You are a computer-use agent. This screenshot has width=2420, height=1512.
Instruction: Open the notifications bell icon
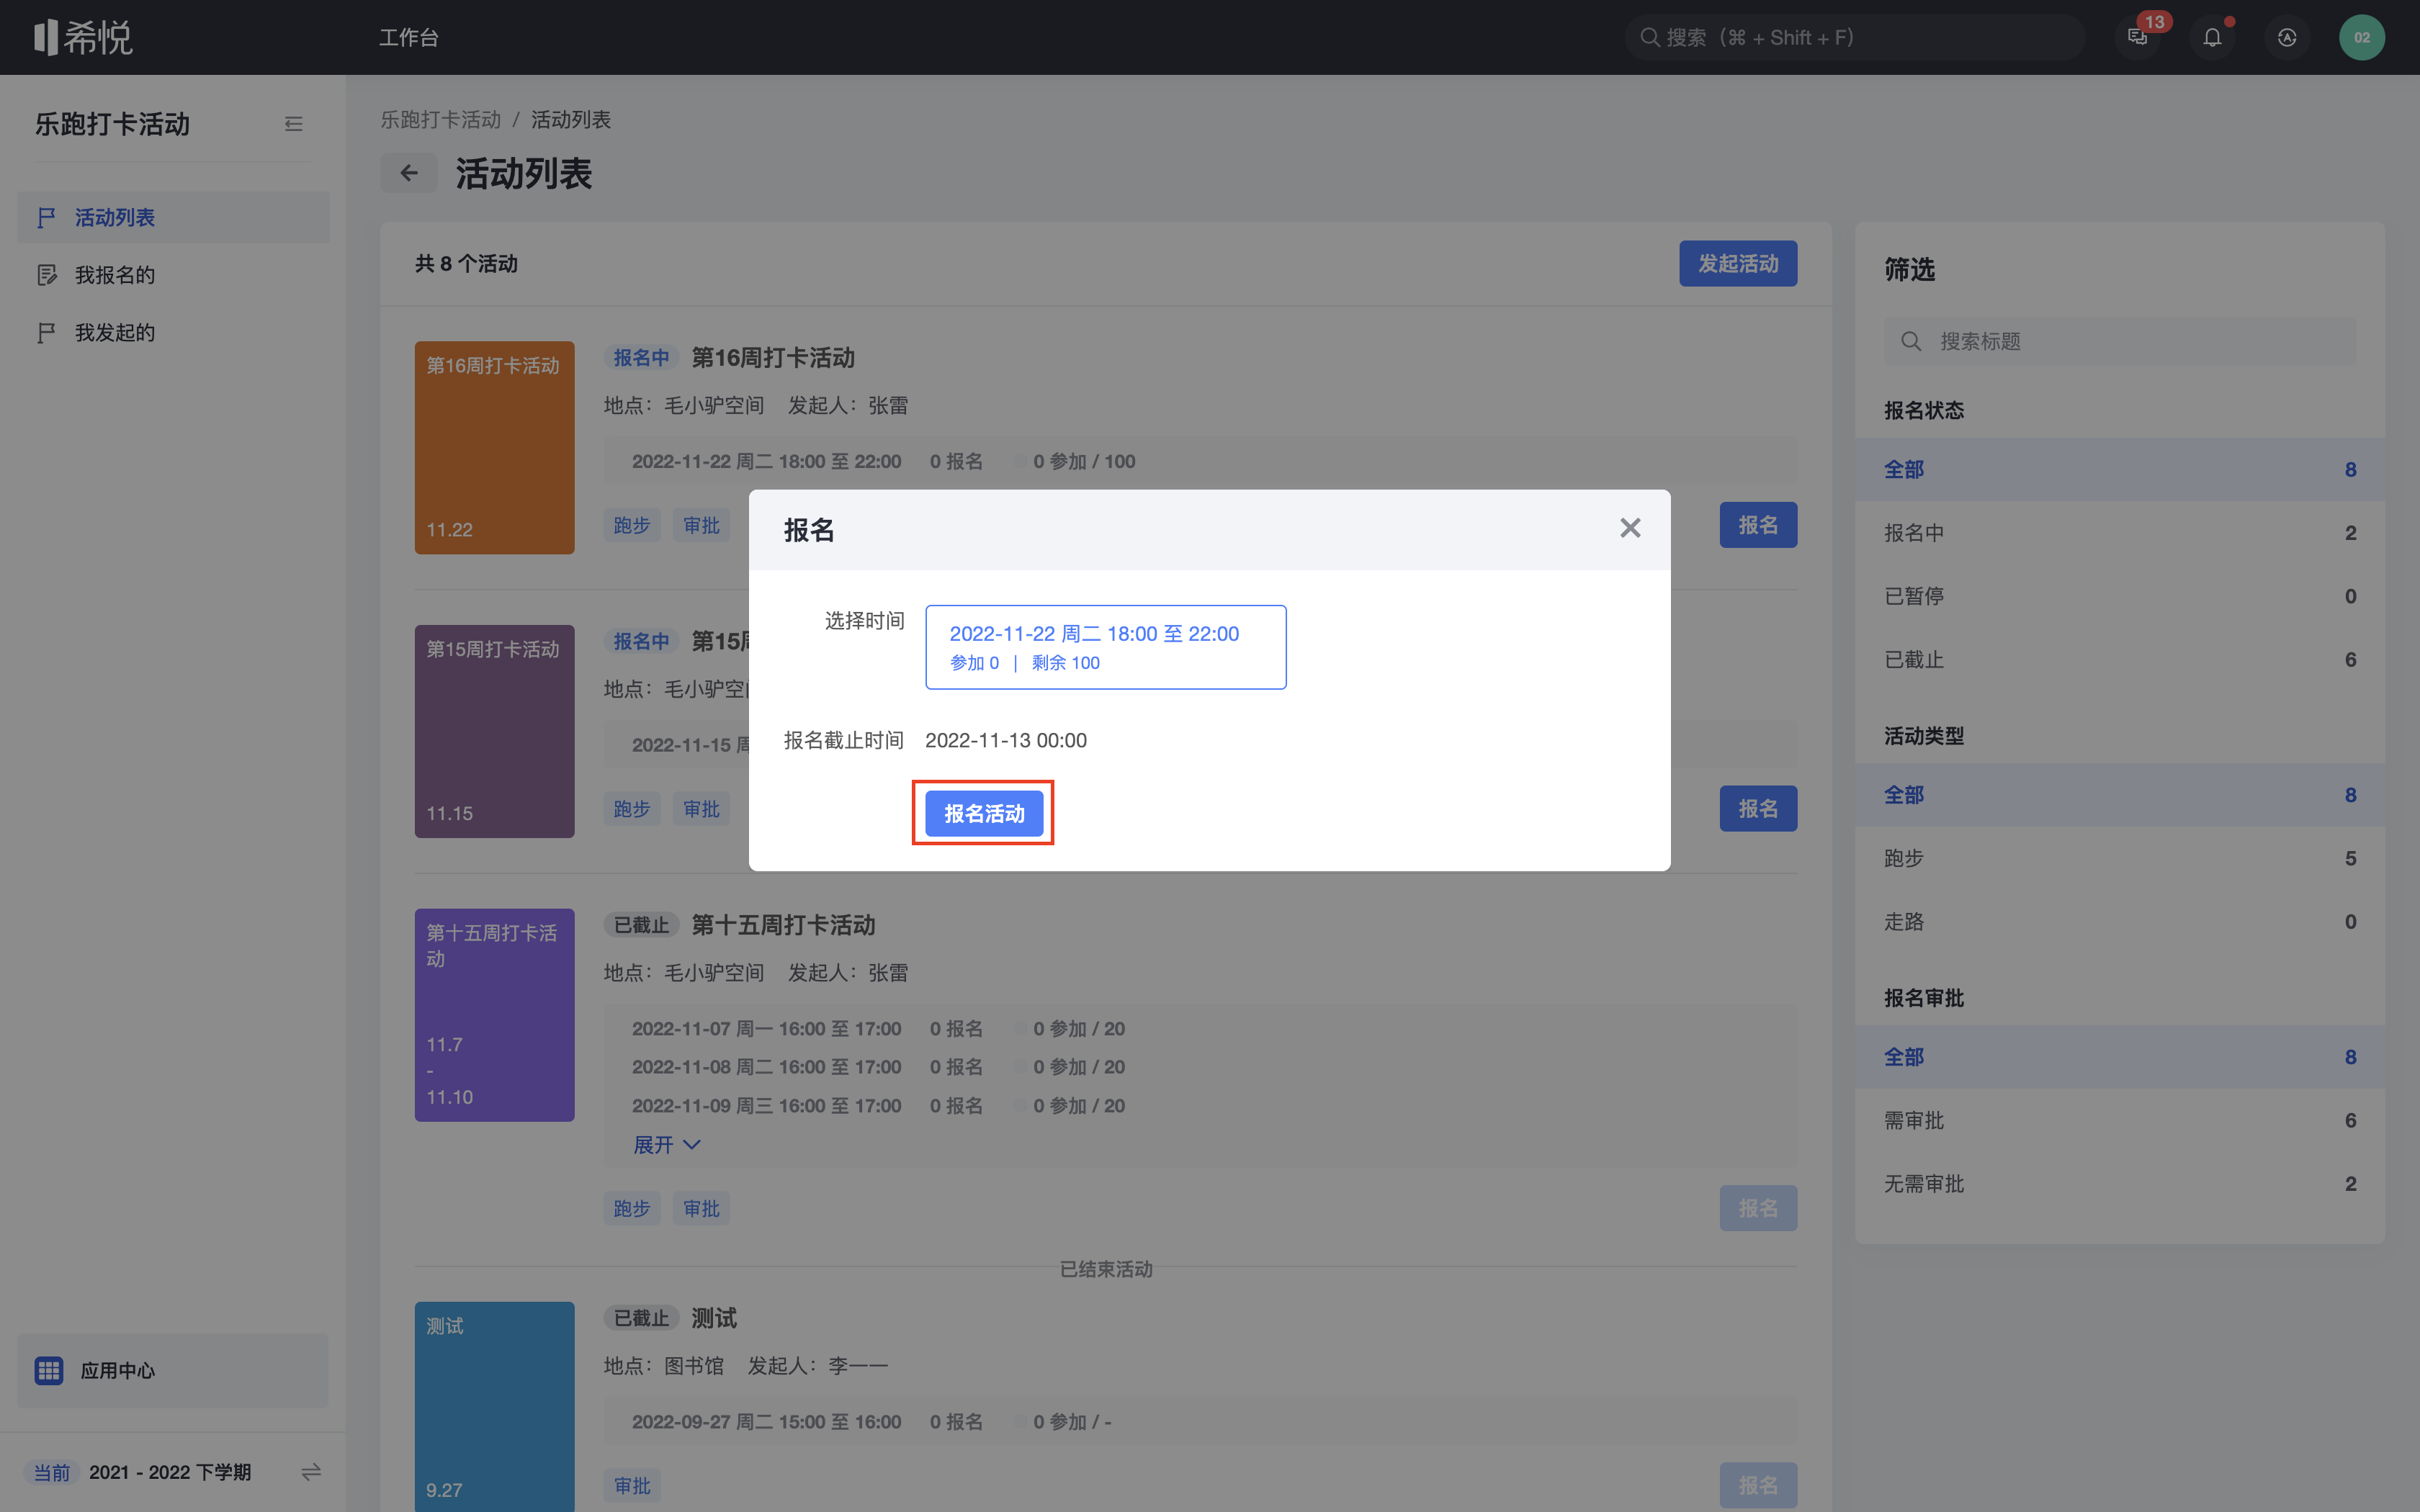(2212, 38)
